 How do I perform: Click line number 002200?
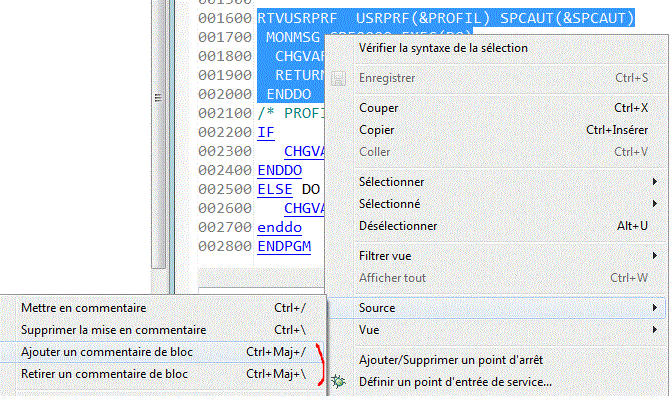click(225, 132)
